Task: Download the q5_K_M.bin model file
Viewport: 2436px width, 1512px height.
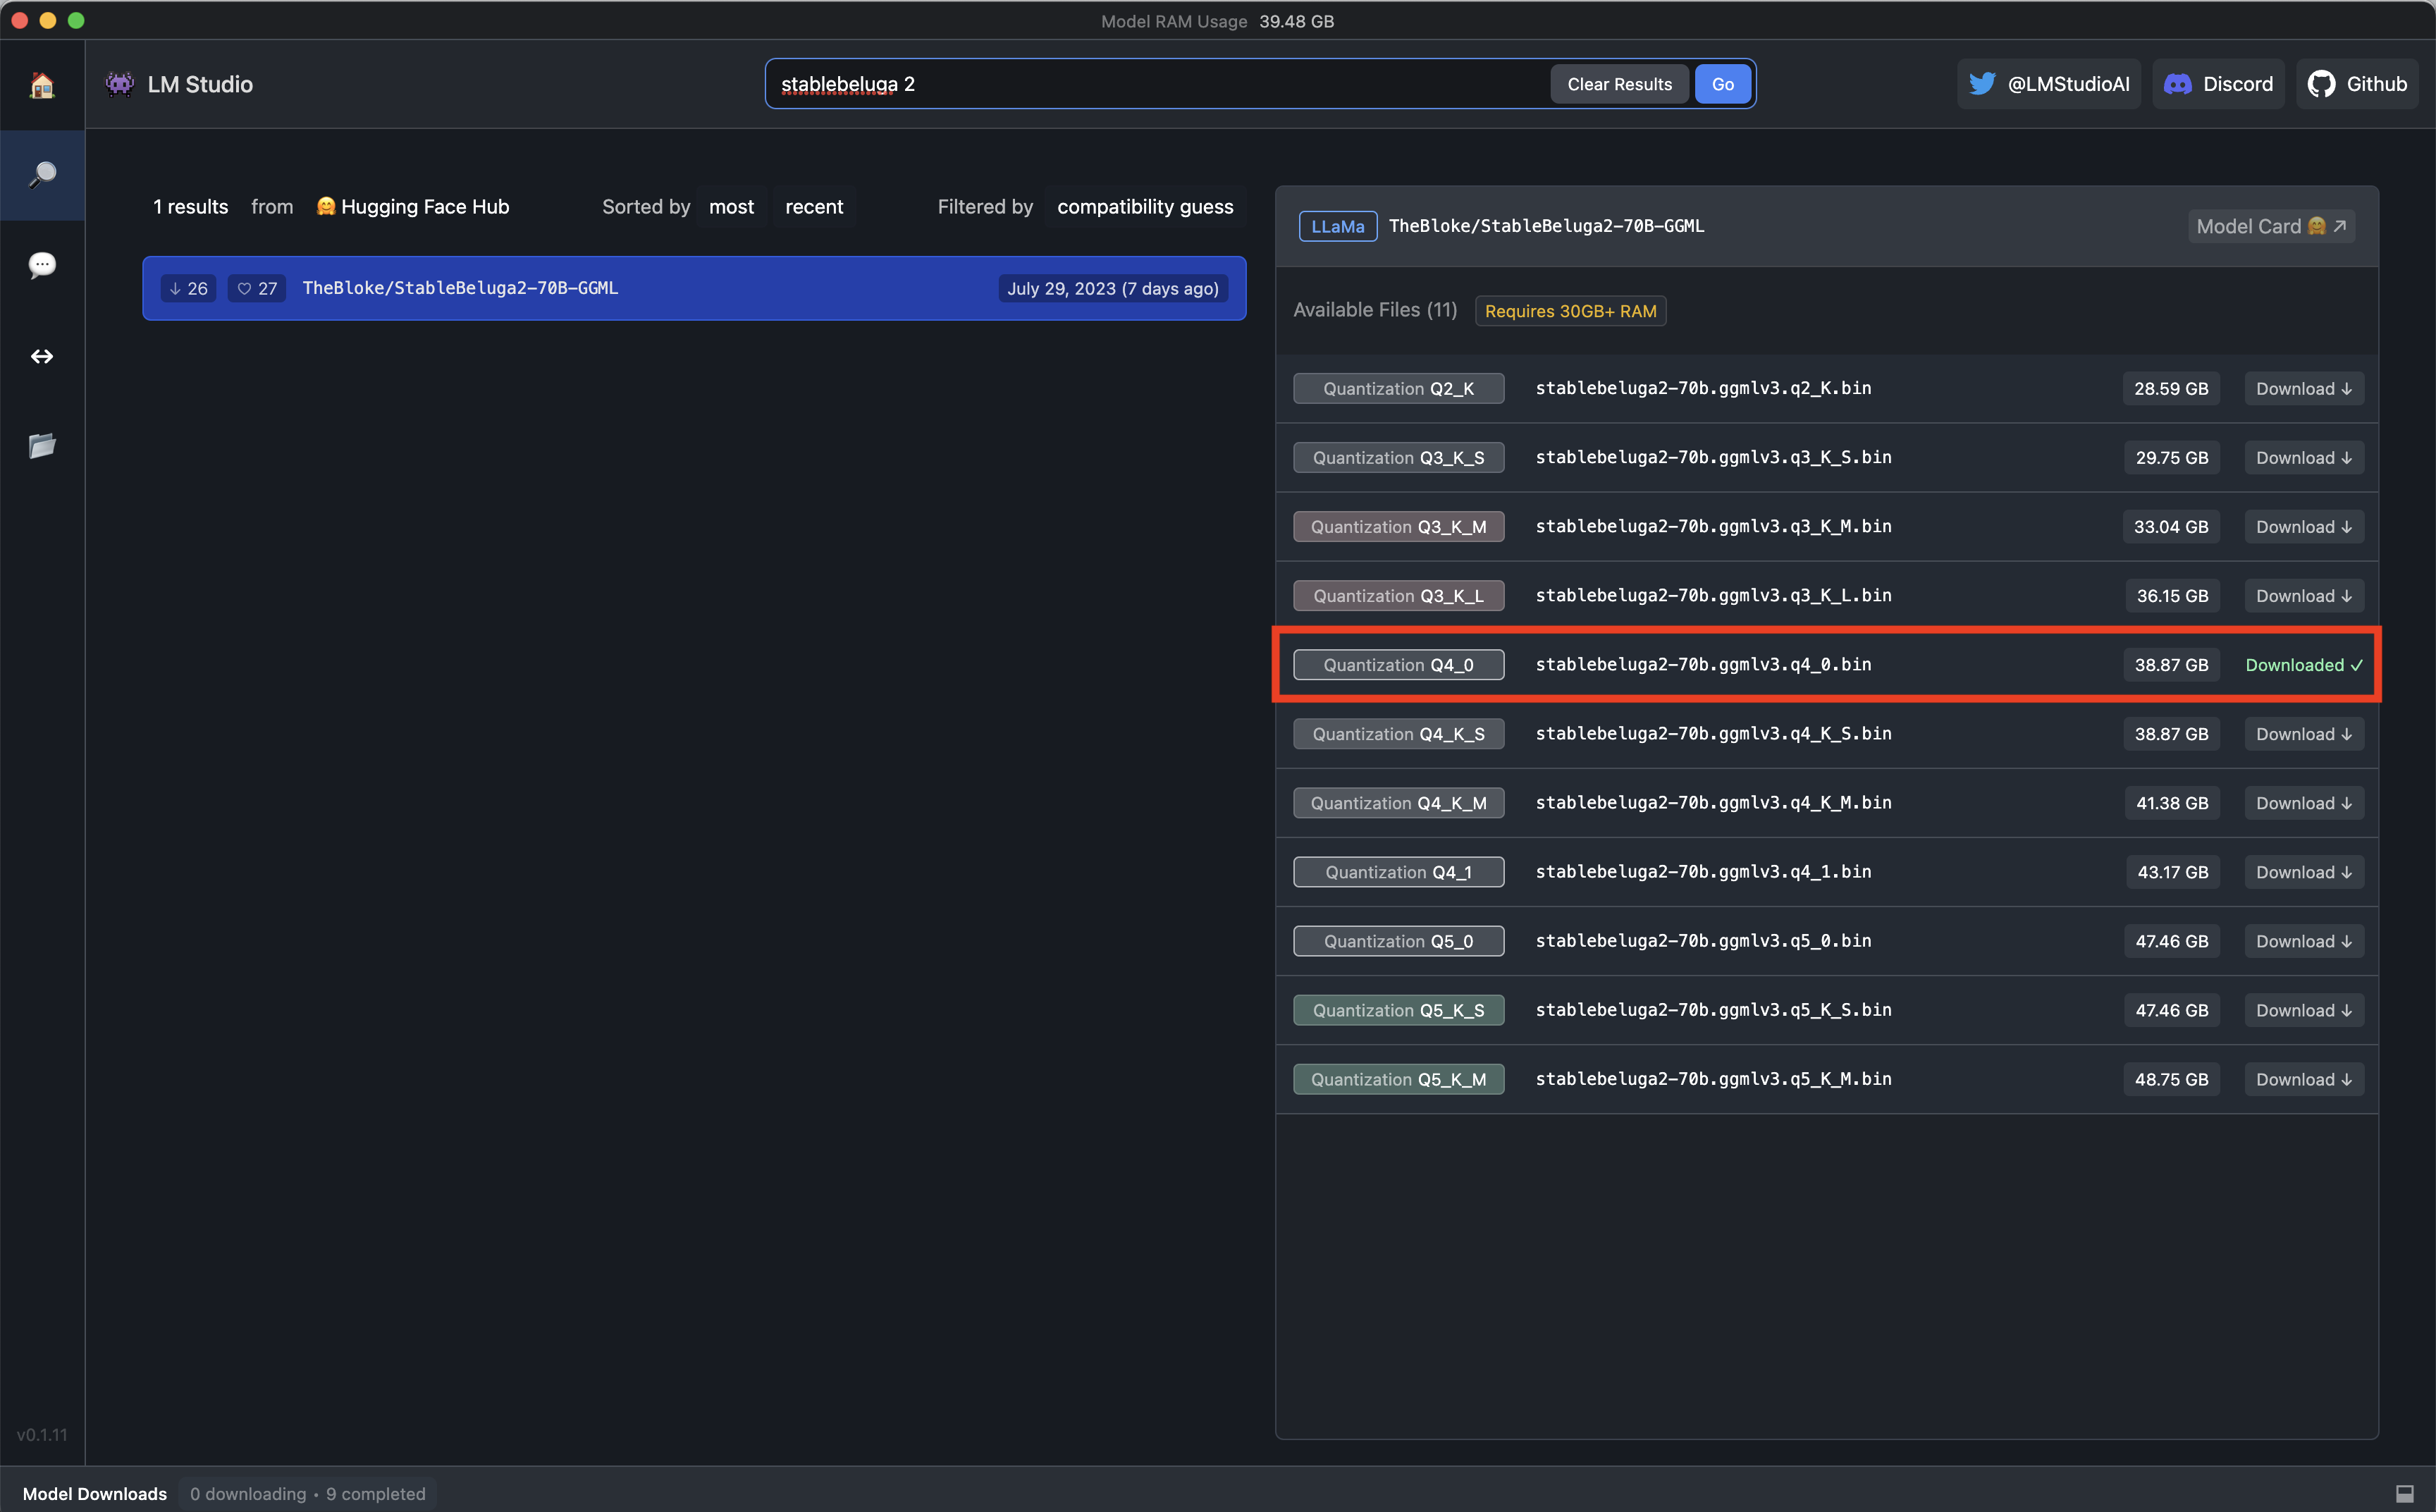Action: pos(2303,1079)
